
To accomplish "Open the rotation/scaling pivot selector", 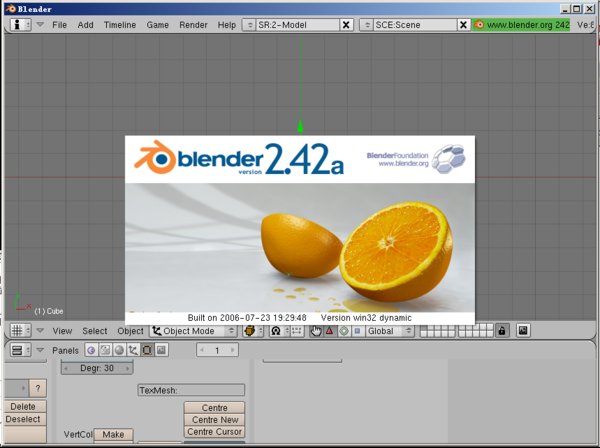I will pos(280,331).
